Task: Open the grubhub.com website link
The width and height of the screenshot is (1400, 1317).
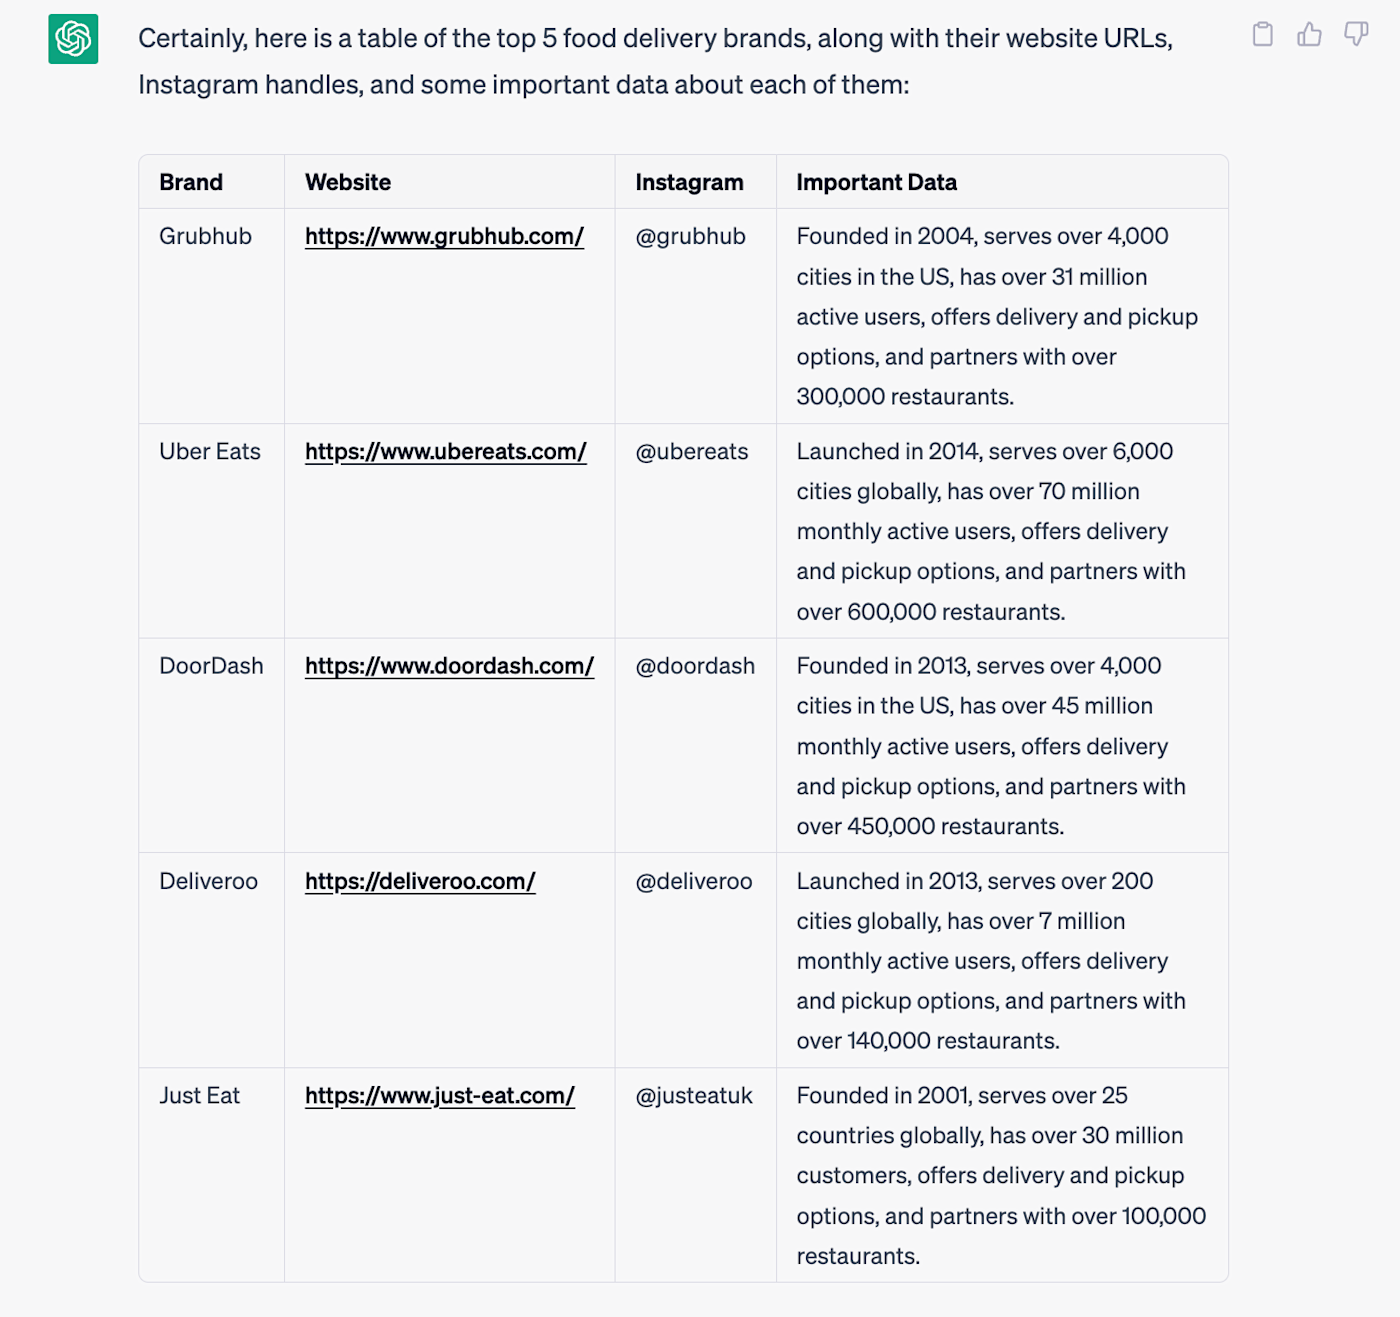Action: [x=444, y=237]
